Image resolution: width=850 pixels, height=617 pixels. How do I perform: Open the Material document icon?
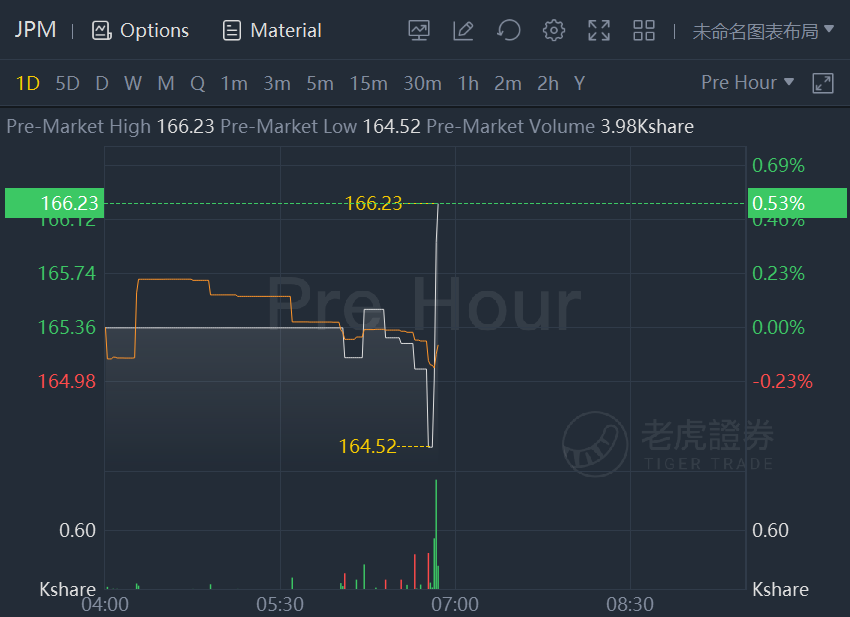(x=231, y=30)
